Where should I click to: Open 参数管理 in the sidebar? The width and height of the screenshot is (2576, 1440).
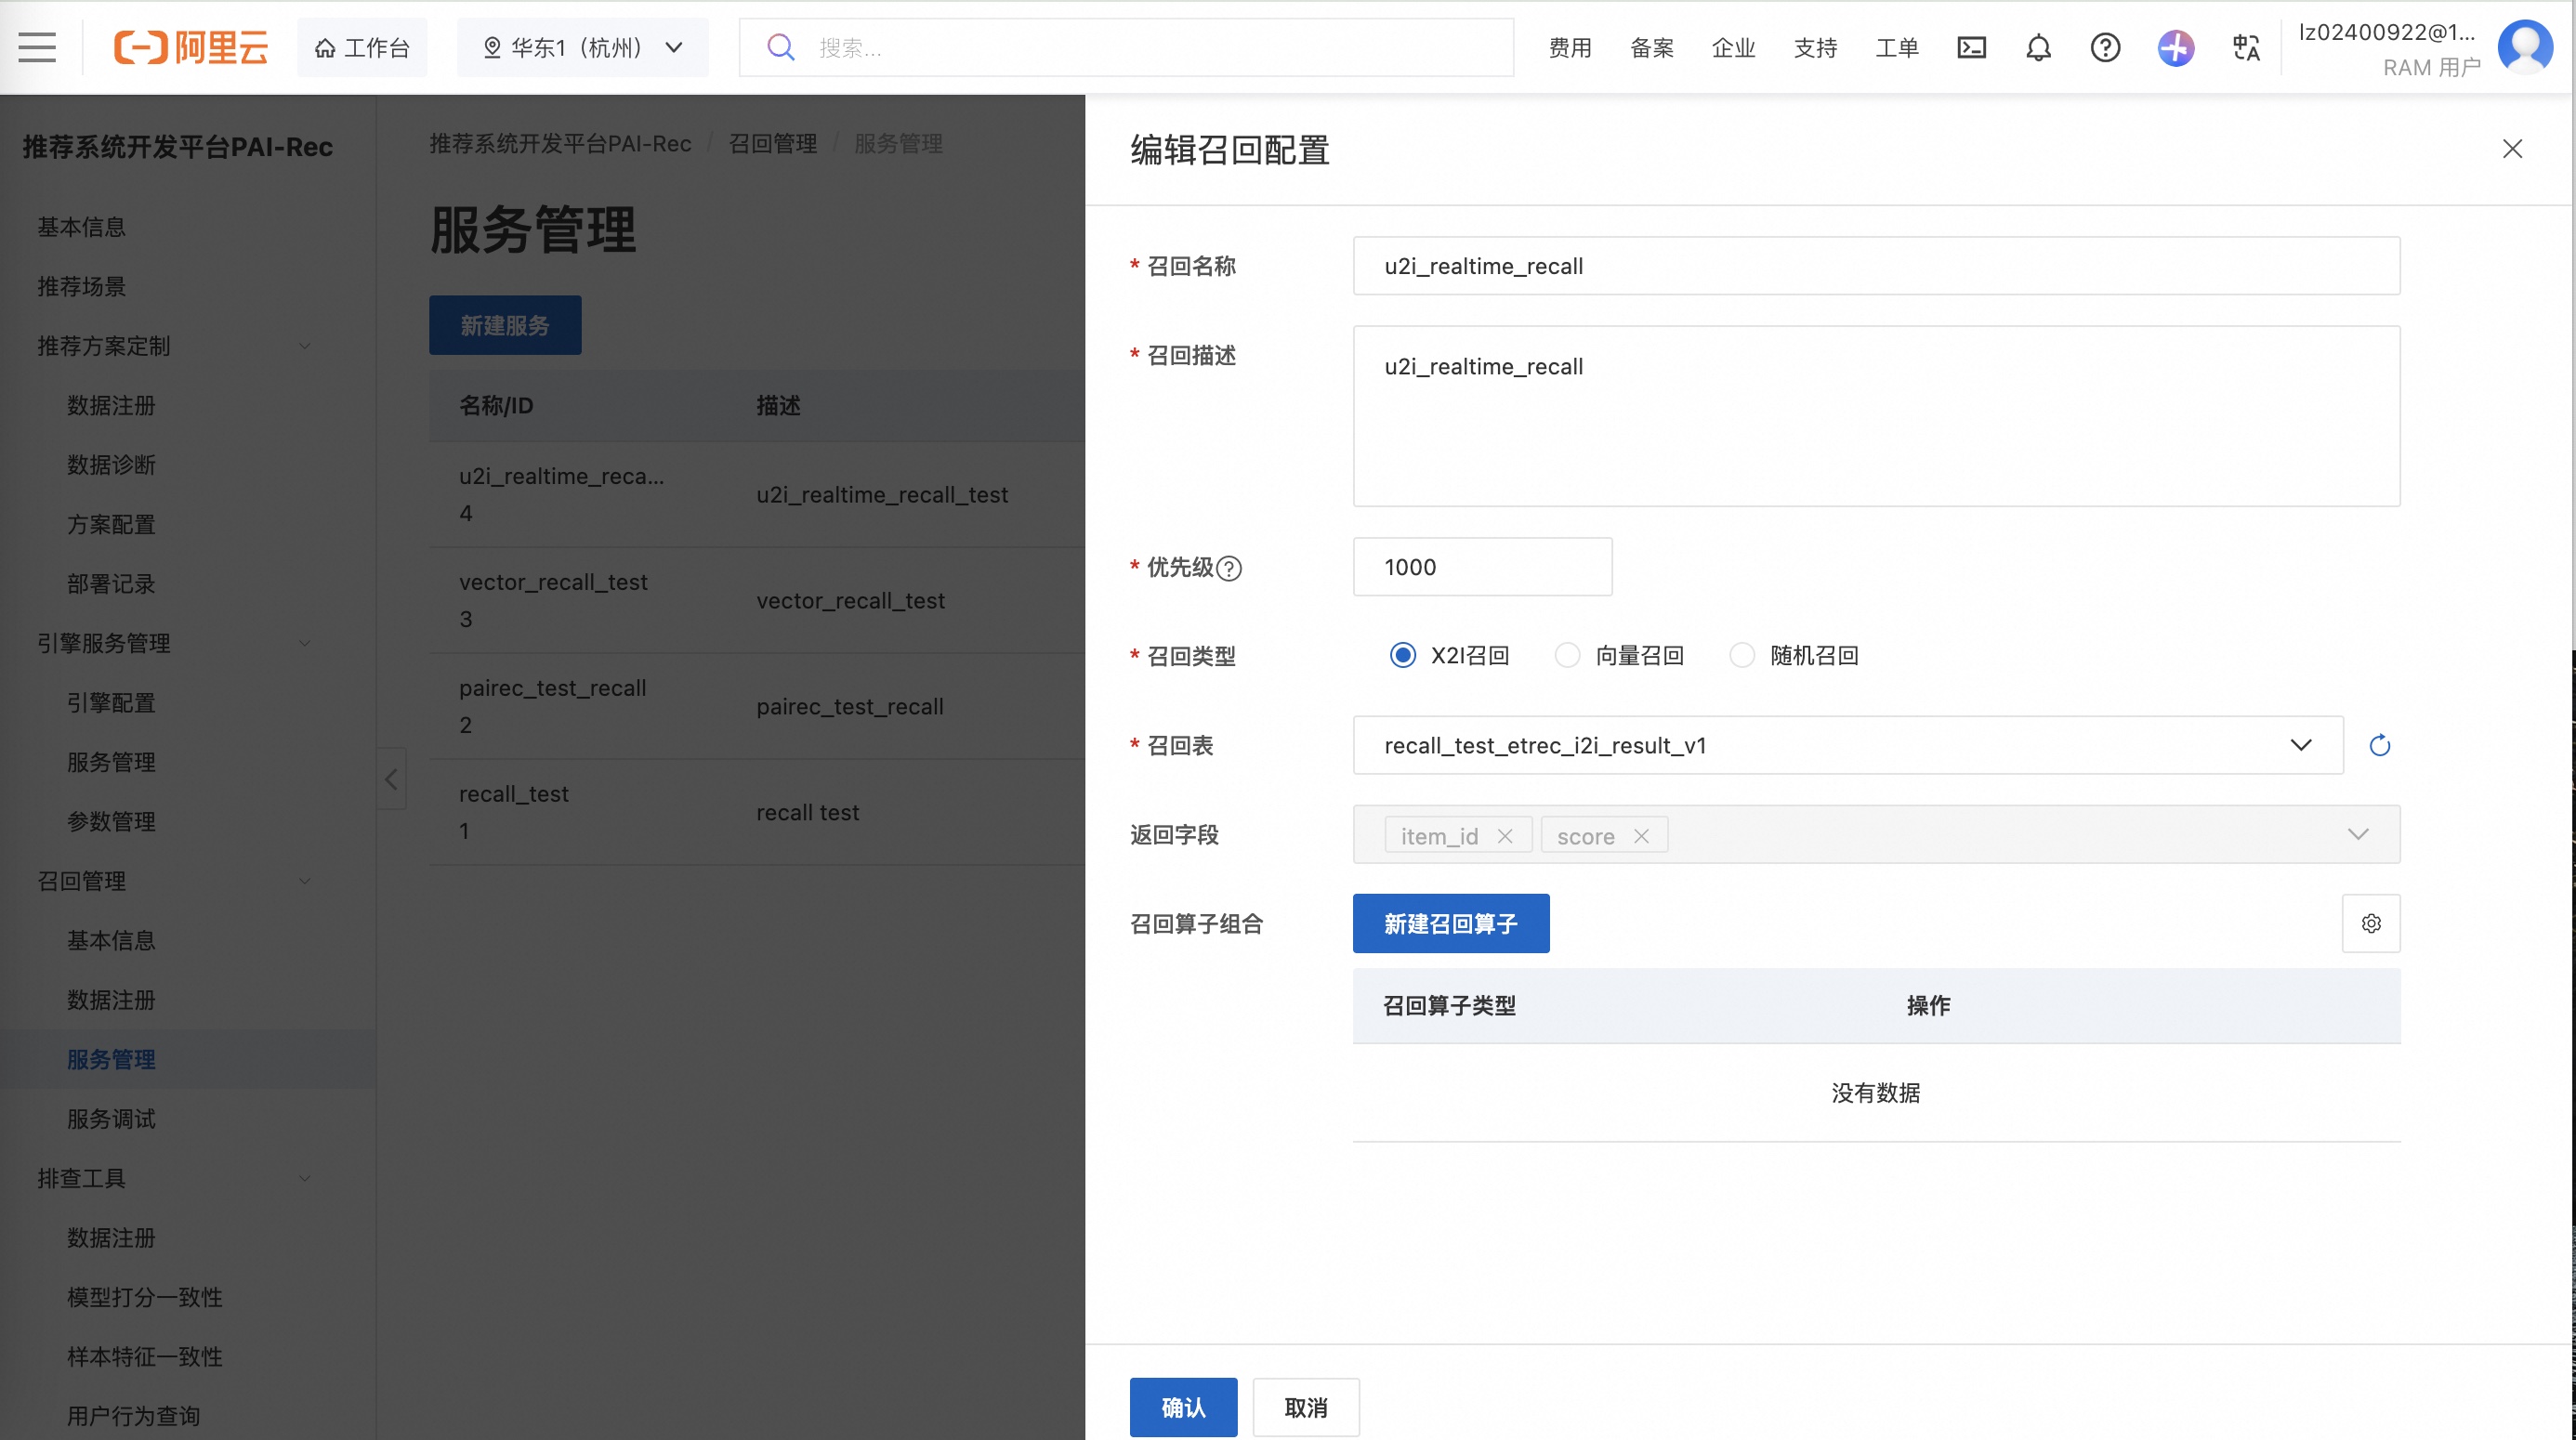coord(111,821)
